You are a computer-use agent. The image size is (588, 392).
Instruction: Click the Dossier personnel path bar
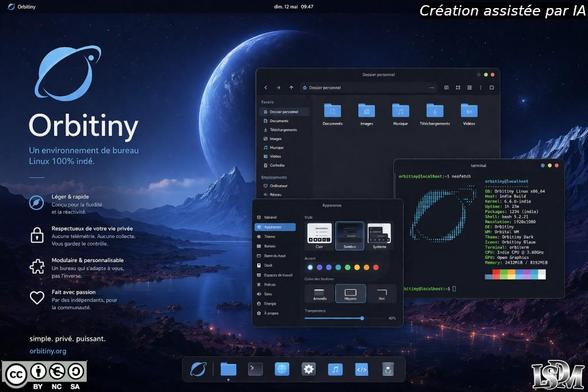368,87
